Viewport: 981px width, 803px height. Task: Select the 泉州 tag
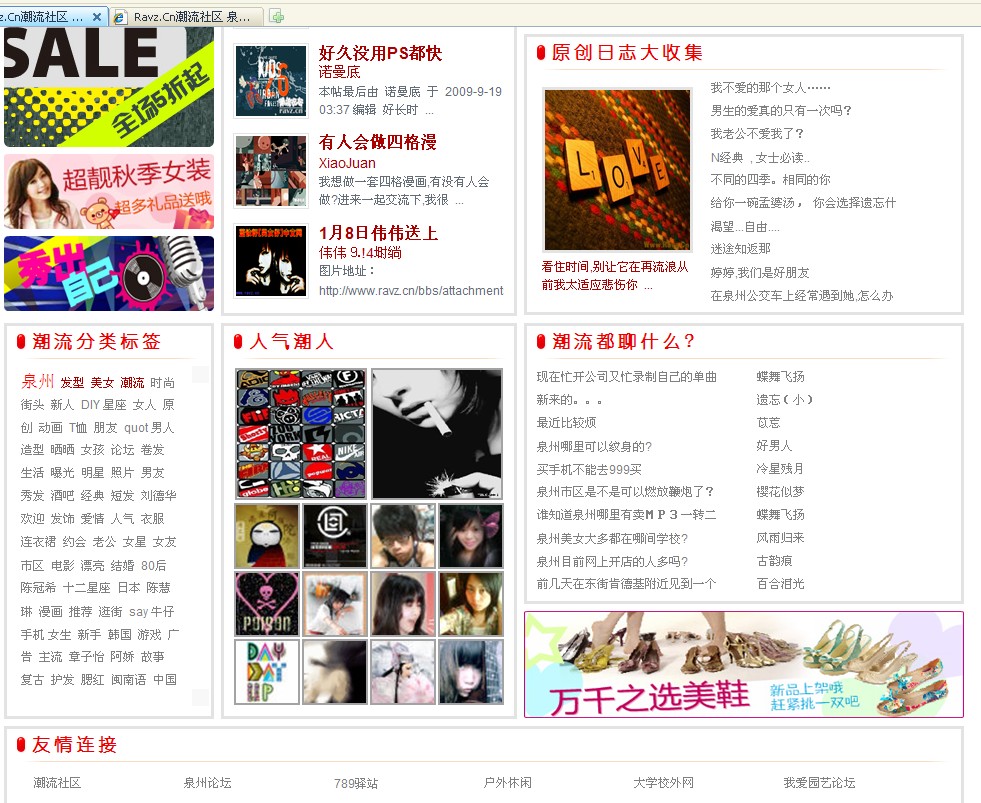(38, 381)
